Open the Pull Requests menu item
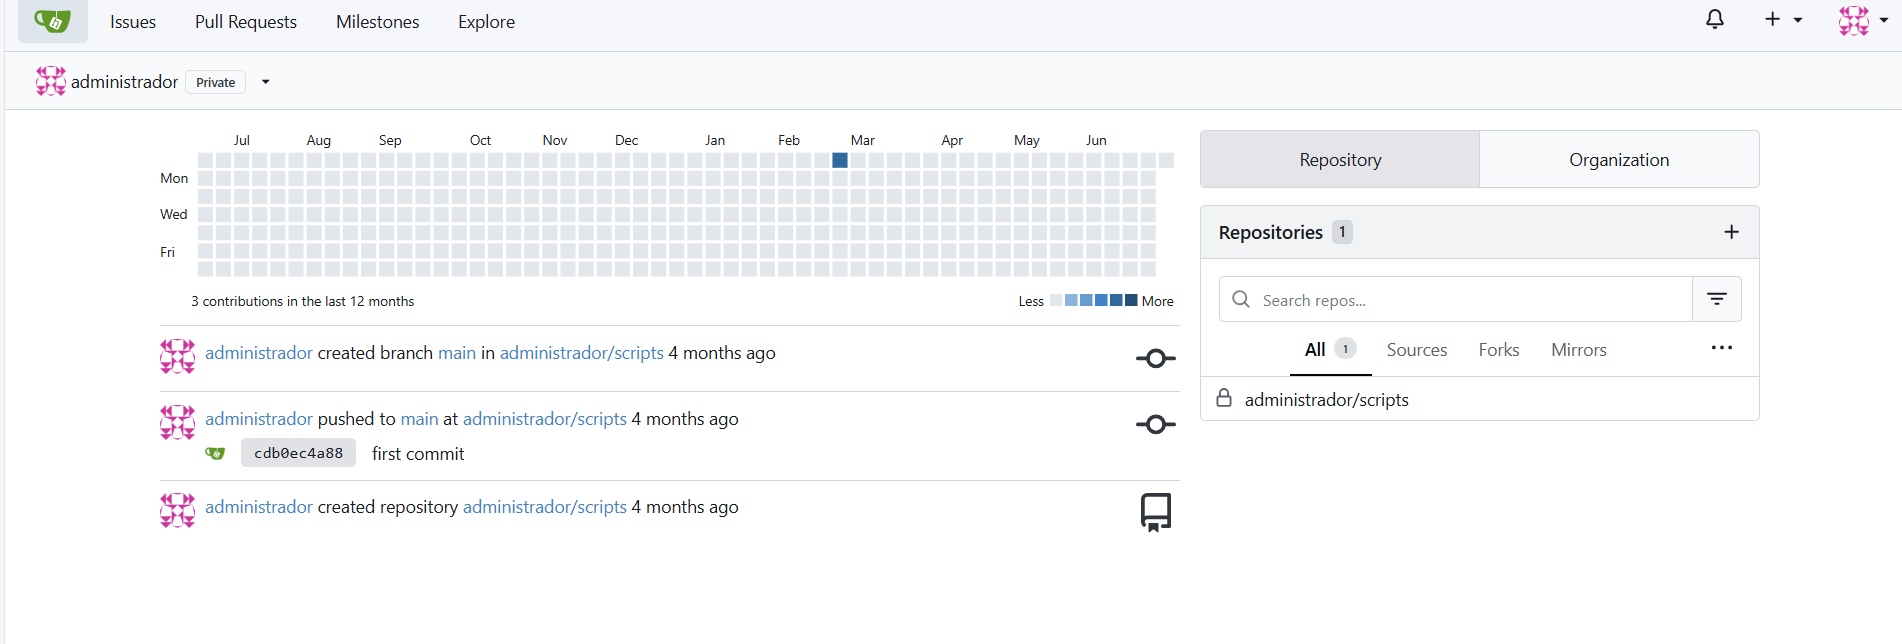The height and width of the screenshot is (644, 1902). click(246, 22)
